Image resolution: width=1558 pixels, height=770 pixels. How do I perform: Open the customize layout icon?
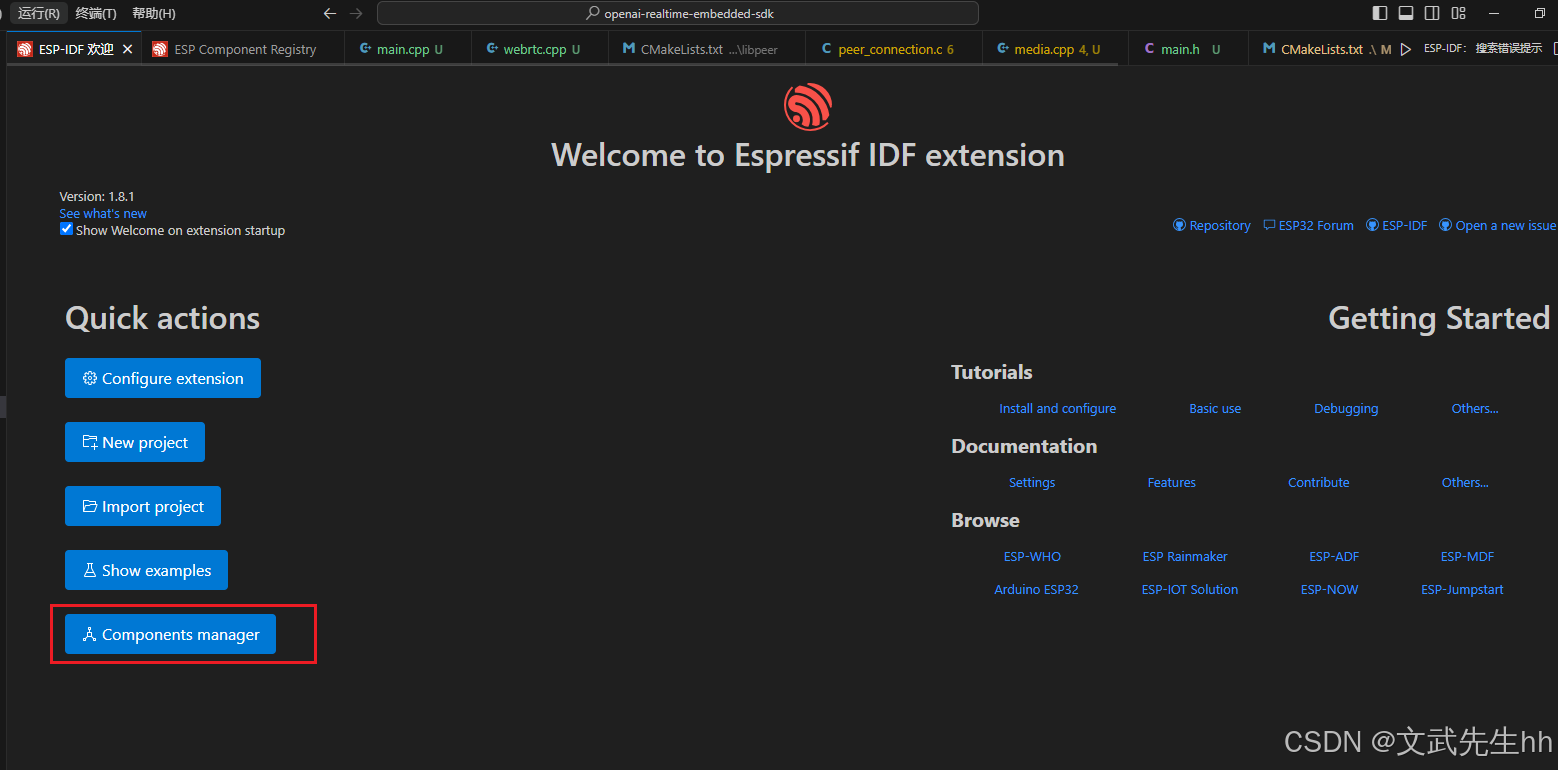pyautogui.click(x=1458, y=13)
